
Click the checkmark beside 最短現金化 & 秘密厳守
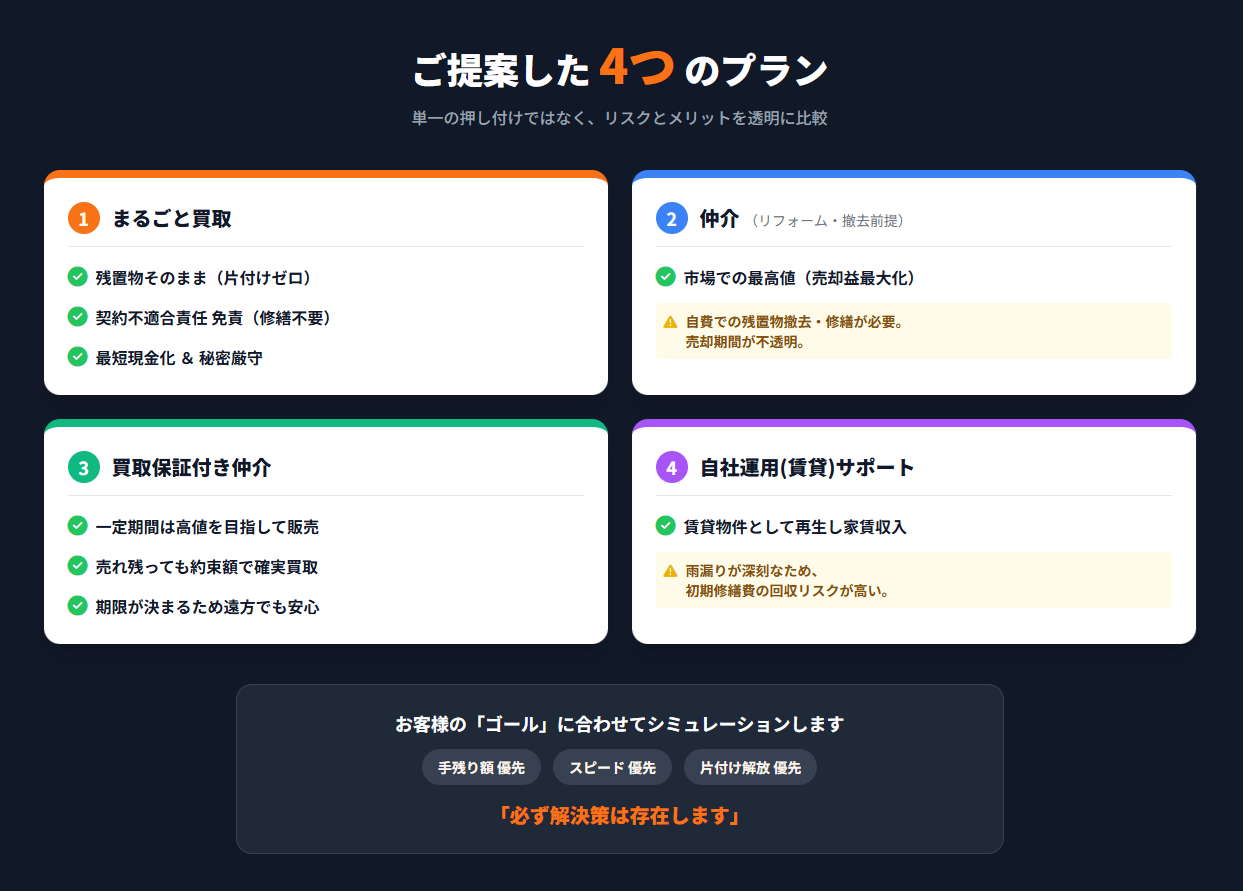[77, 356]
